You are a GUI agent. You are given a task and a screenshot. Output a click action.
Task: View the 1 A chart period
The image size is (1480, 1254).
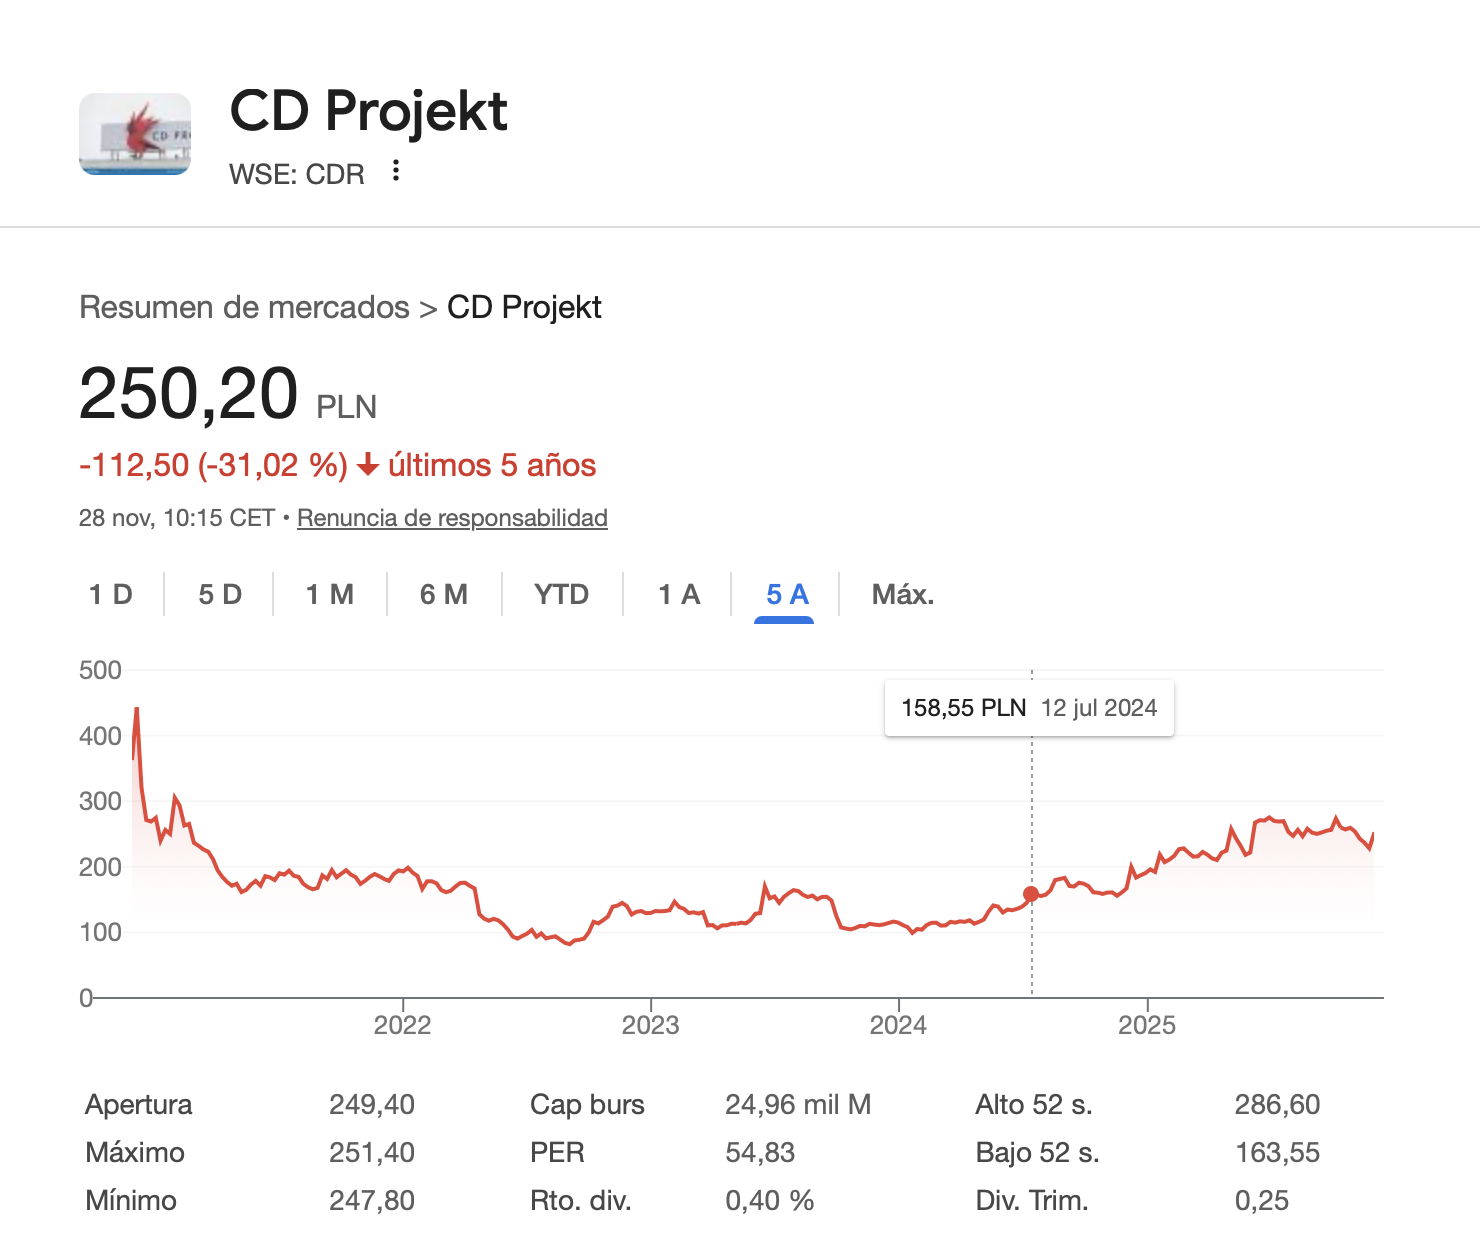679,595
